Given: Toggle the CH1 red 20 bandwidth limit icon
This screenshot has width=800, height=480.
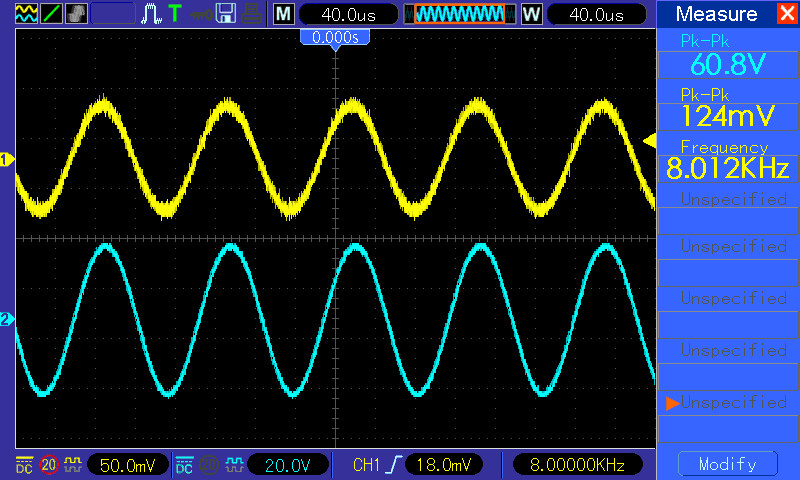Looking at the screenshot, I should coord(48,464).
